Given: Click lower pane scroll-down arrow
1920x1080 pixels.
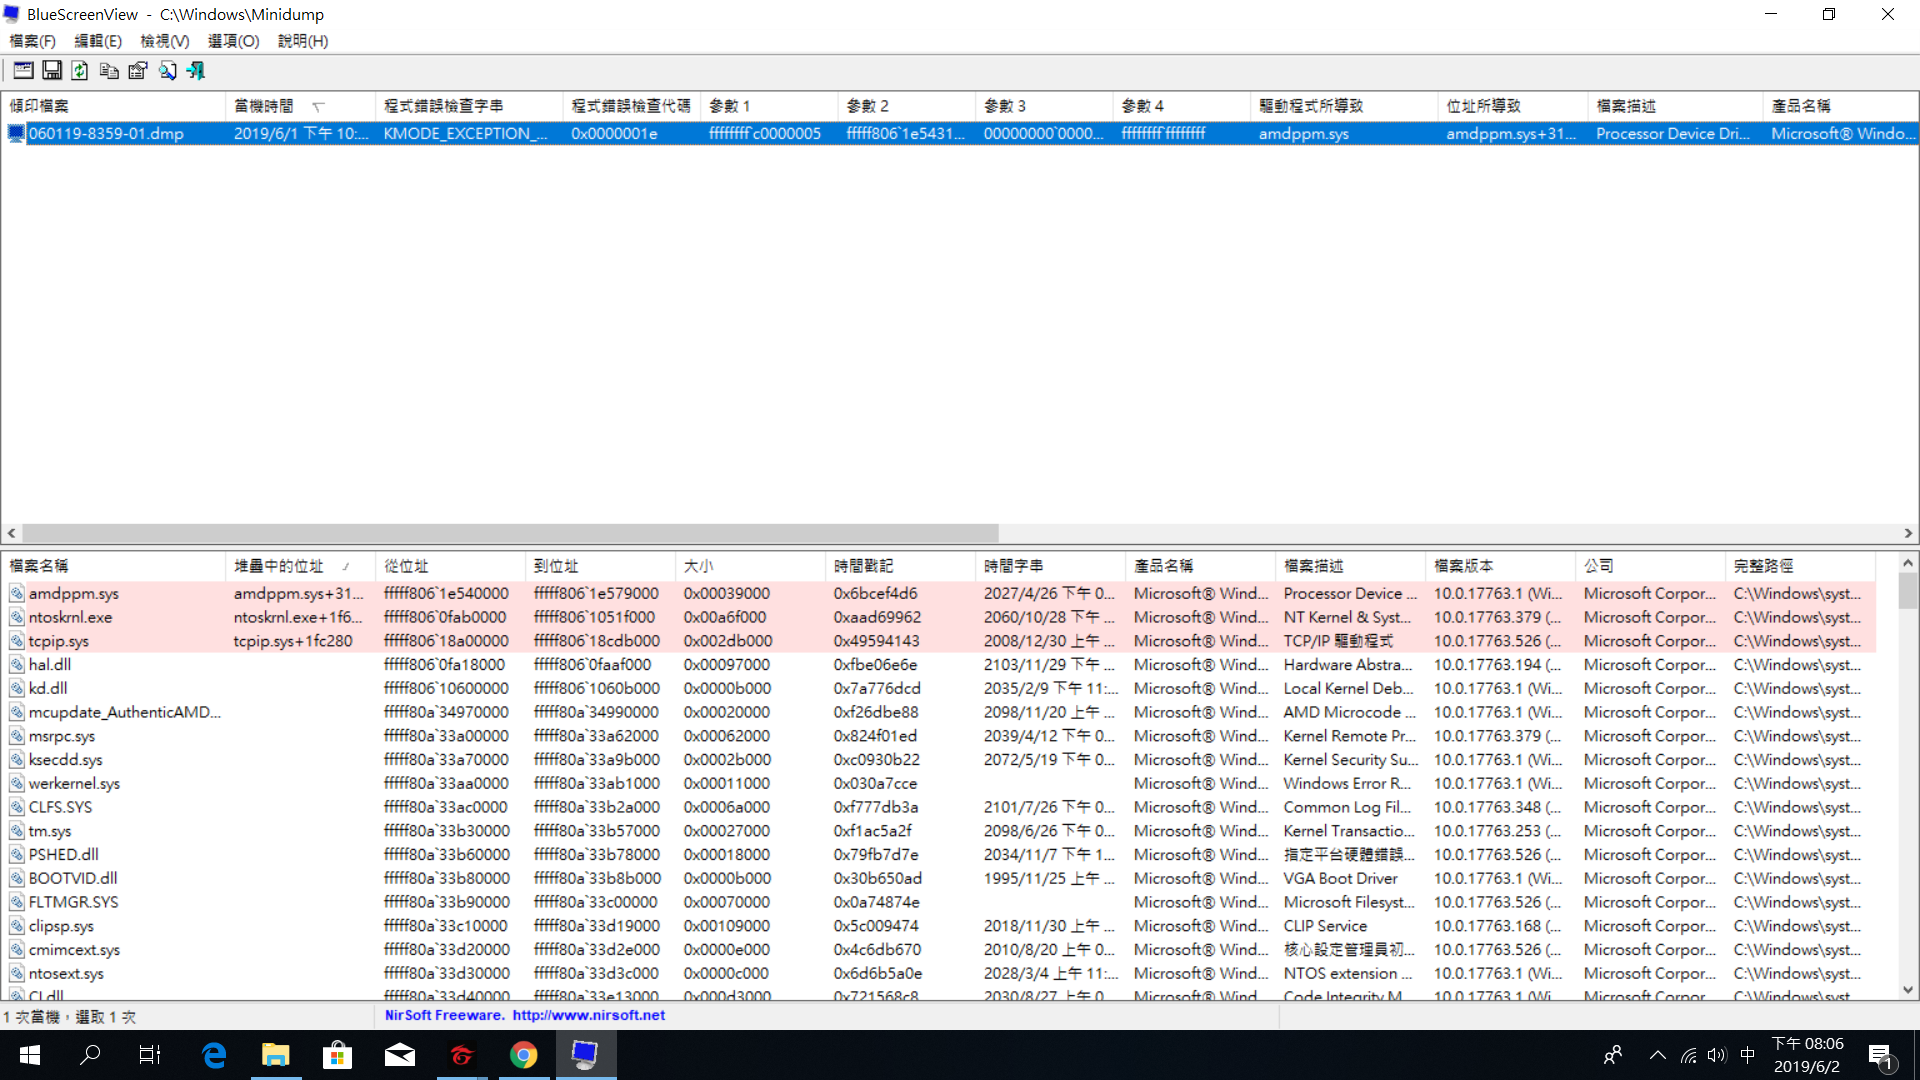Looking at the screenshot, I should coord(1908,990).
